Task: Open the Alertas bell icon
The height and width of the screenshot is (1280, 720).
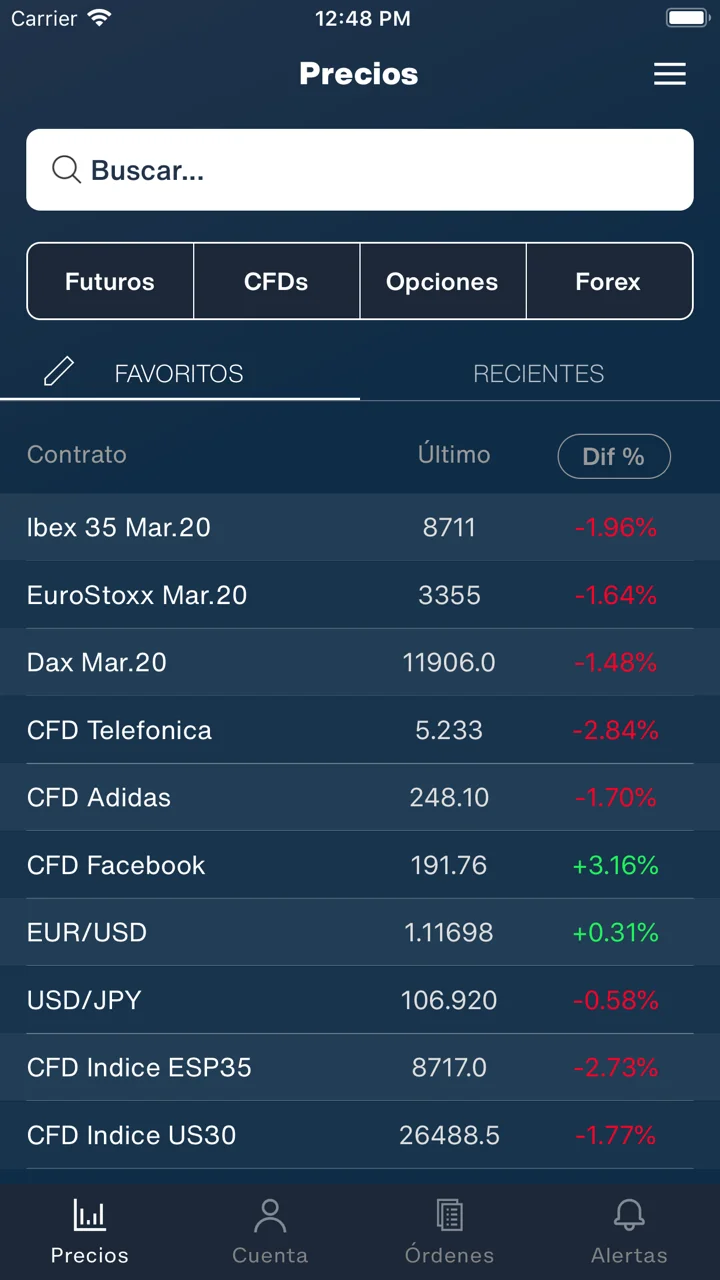Action: [x=629, y=1215]
